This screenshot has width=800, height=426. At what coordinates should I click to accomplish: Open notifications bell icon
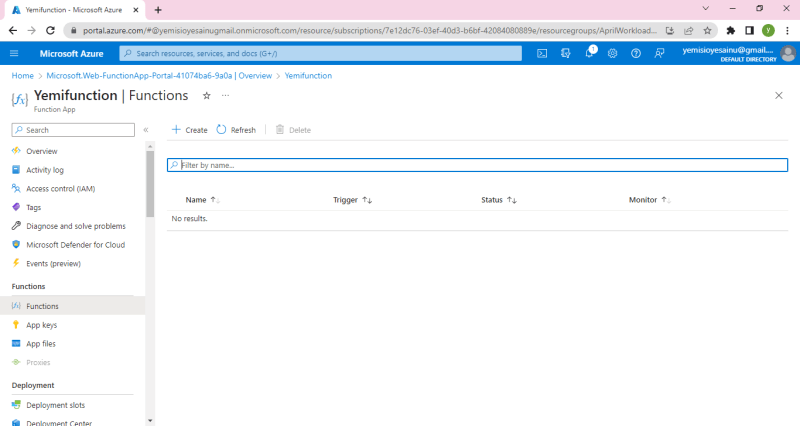589,53
